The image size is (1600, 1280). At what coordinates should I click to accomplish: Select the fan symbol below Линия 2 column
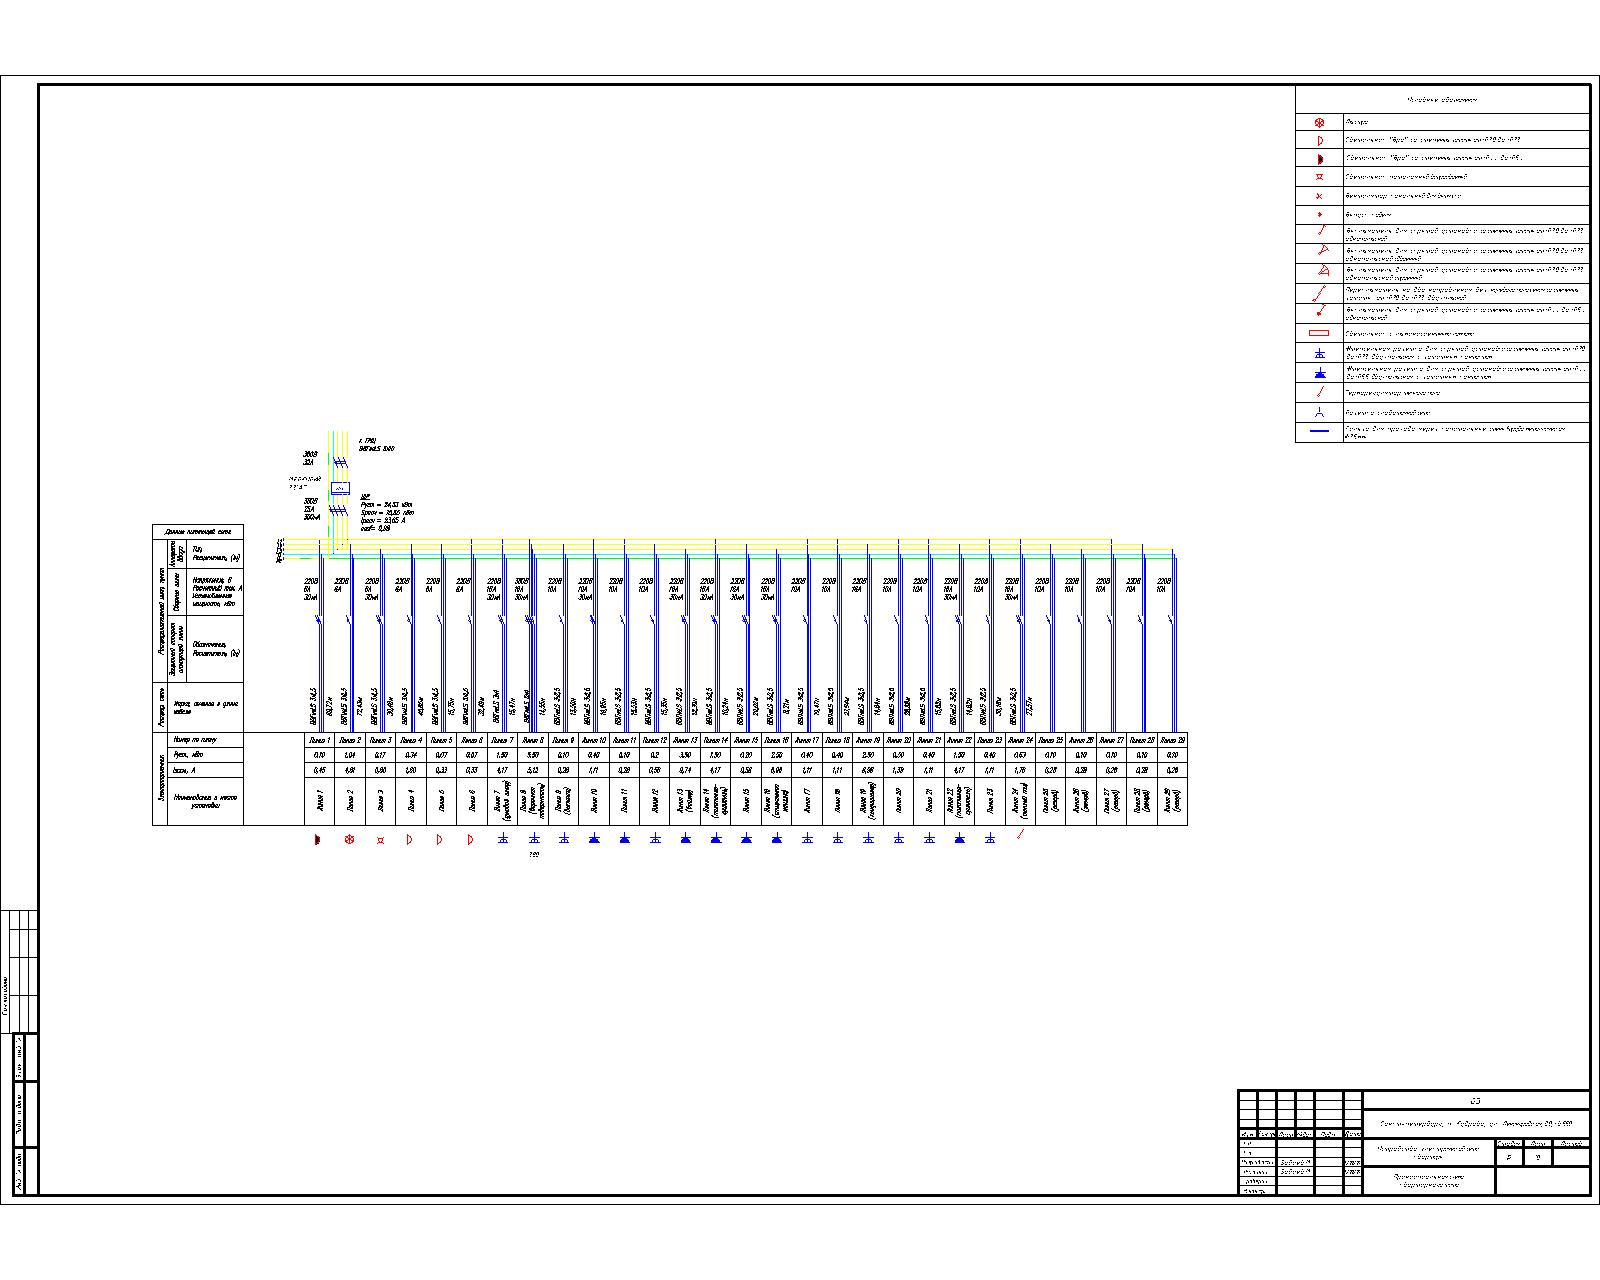click(x=349, y=840)
